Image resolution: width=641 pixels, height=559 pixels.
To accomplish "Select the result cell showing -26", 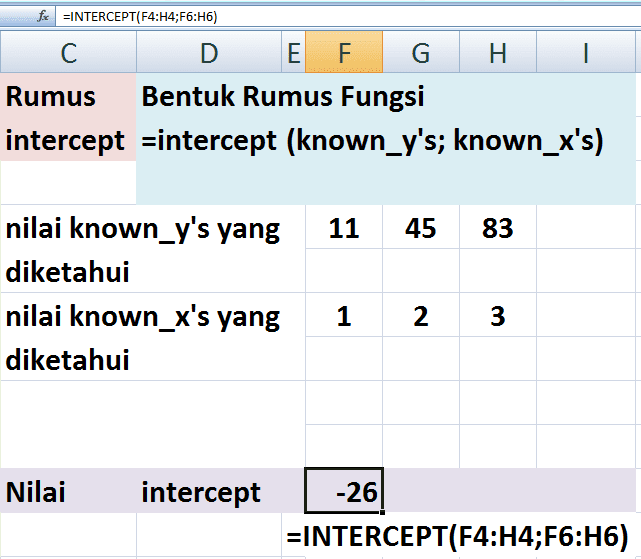I will [344, 490].
